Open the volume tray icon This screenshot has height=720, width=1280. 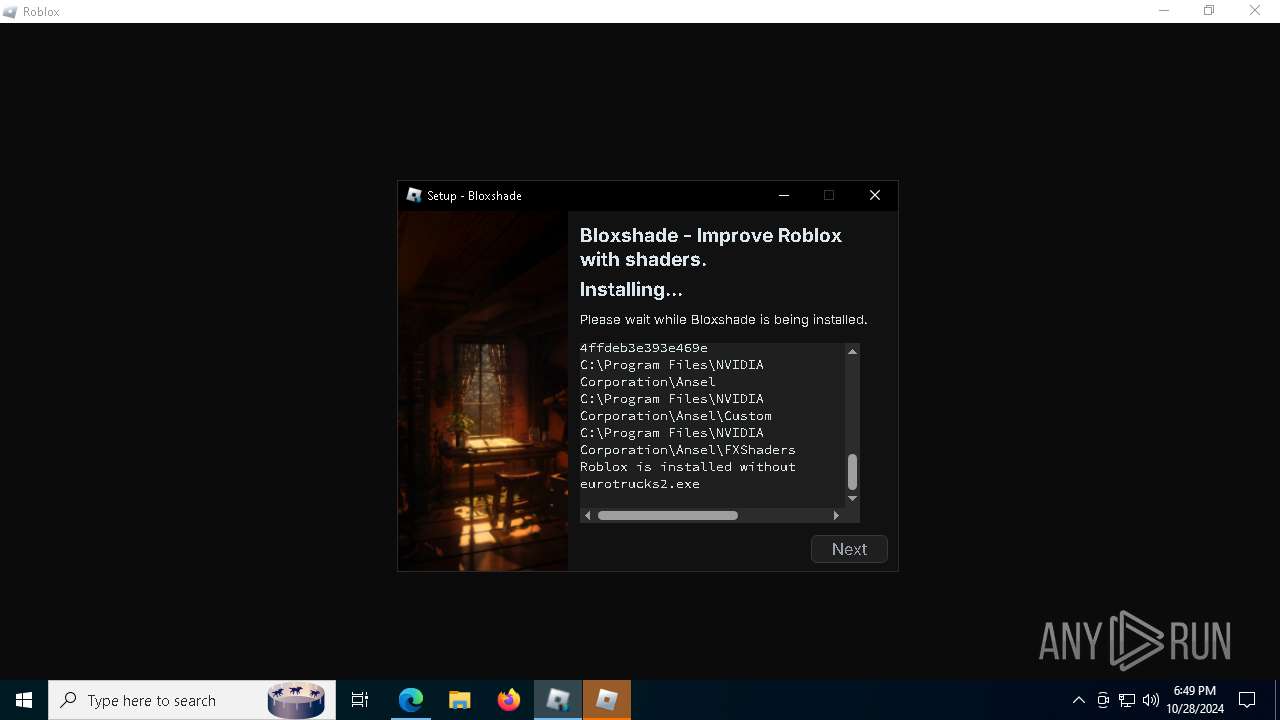point(1151,700)
